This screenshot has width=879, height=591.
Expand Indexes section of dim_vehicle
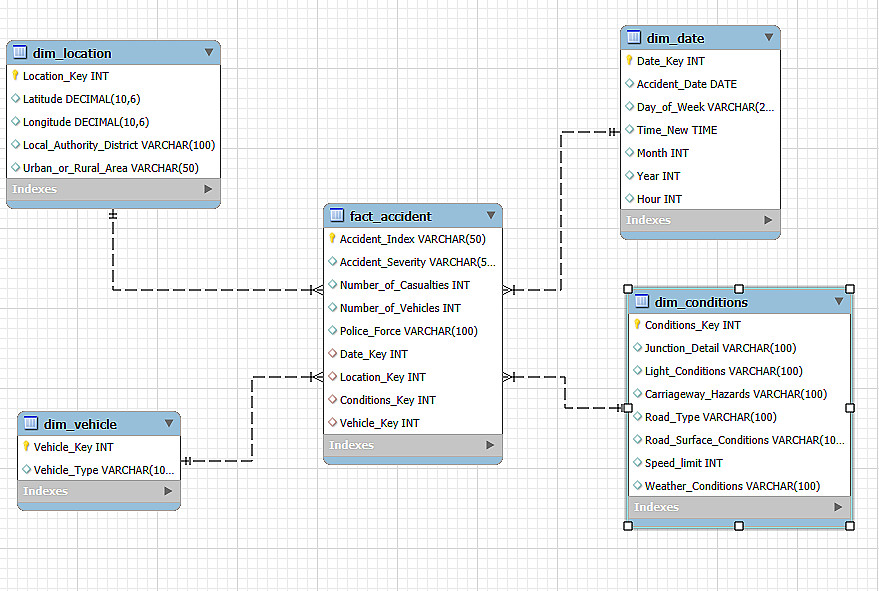168,491
